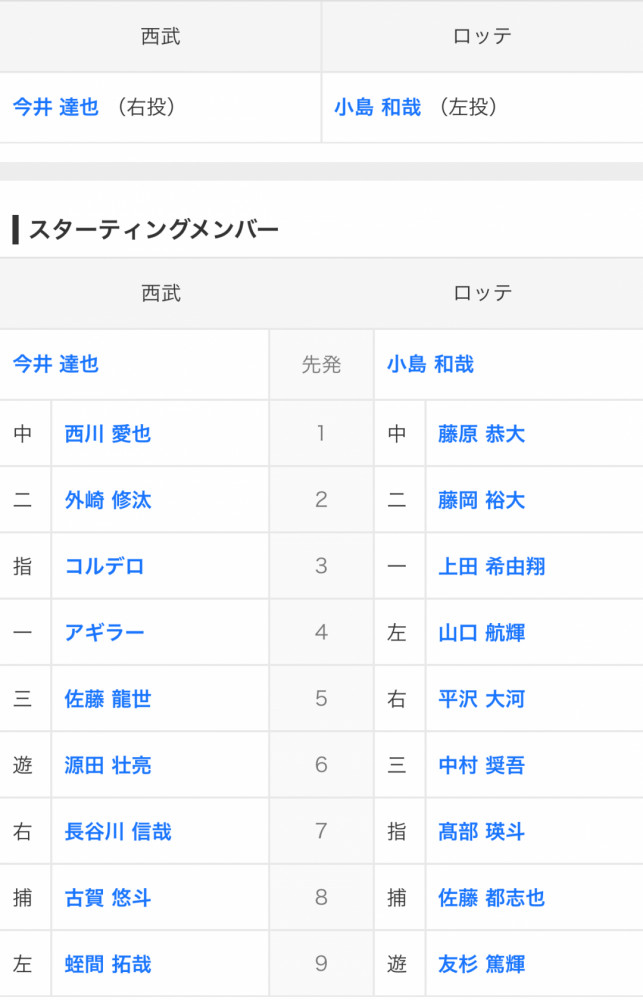Open pitcher 今井 達也 (右投) link
643x1000 pixels.
pyautogui.click(x=55, y=107)
